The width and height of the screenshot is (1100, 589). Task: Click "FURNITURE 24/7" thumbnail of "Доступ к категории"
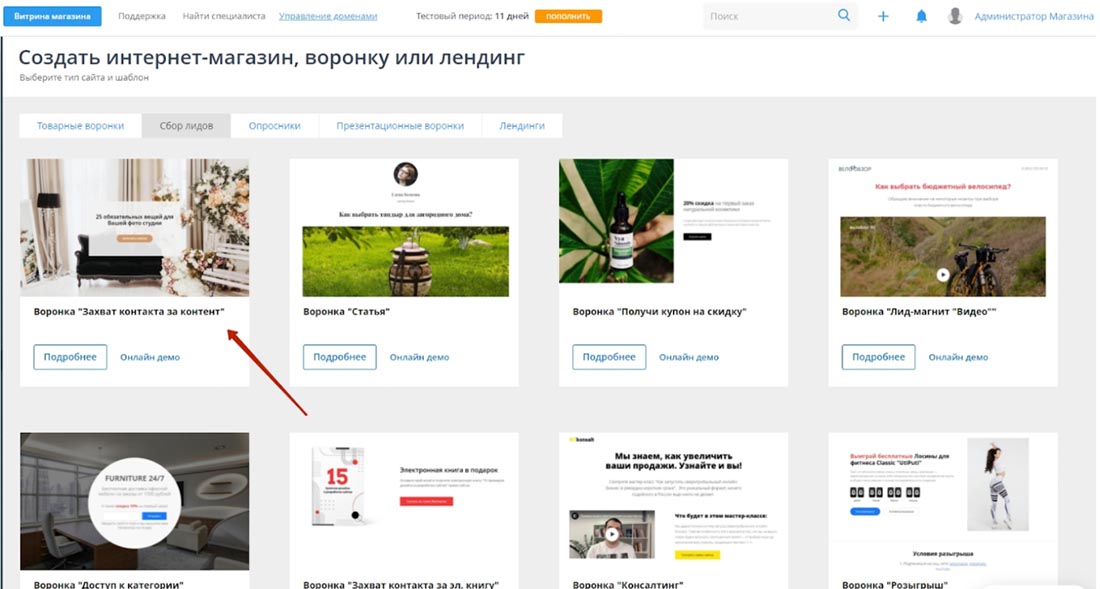(x=135, y=501)
